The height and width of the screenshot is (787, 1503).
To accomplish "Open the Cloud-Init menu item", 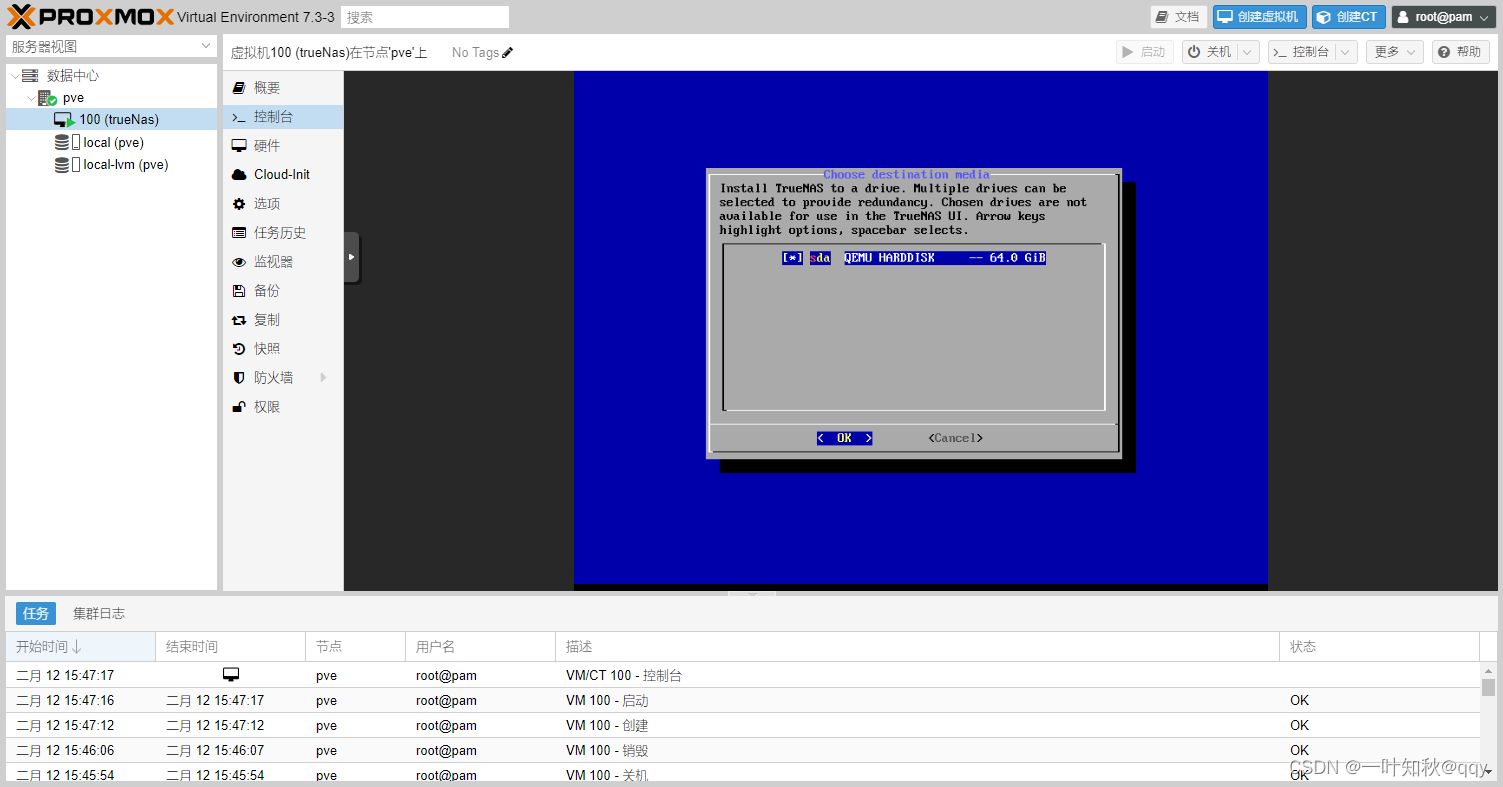I will pyautogui.click(x=283, y=174).
